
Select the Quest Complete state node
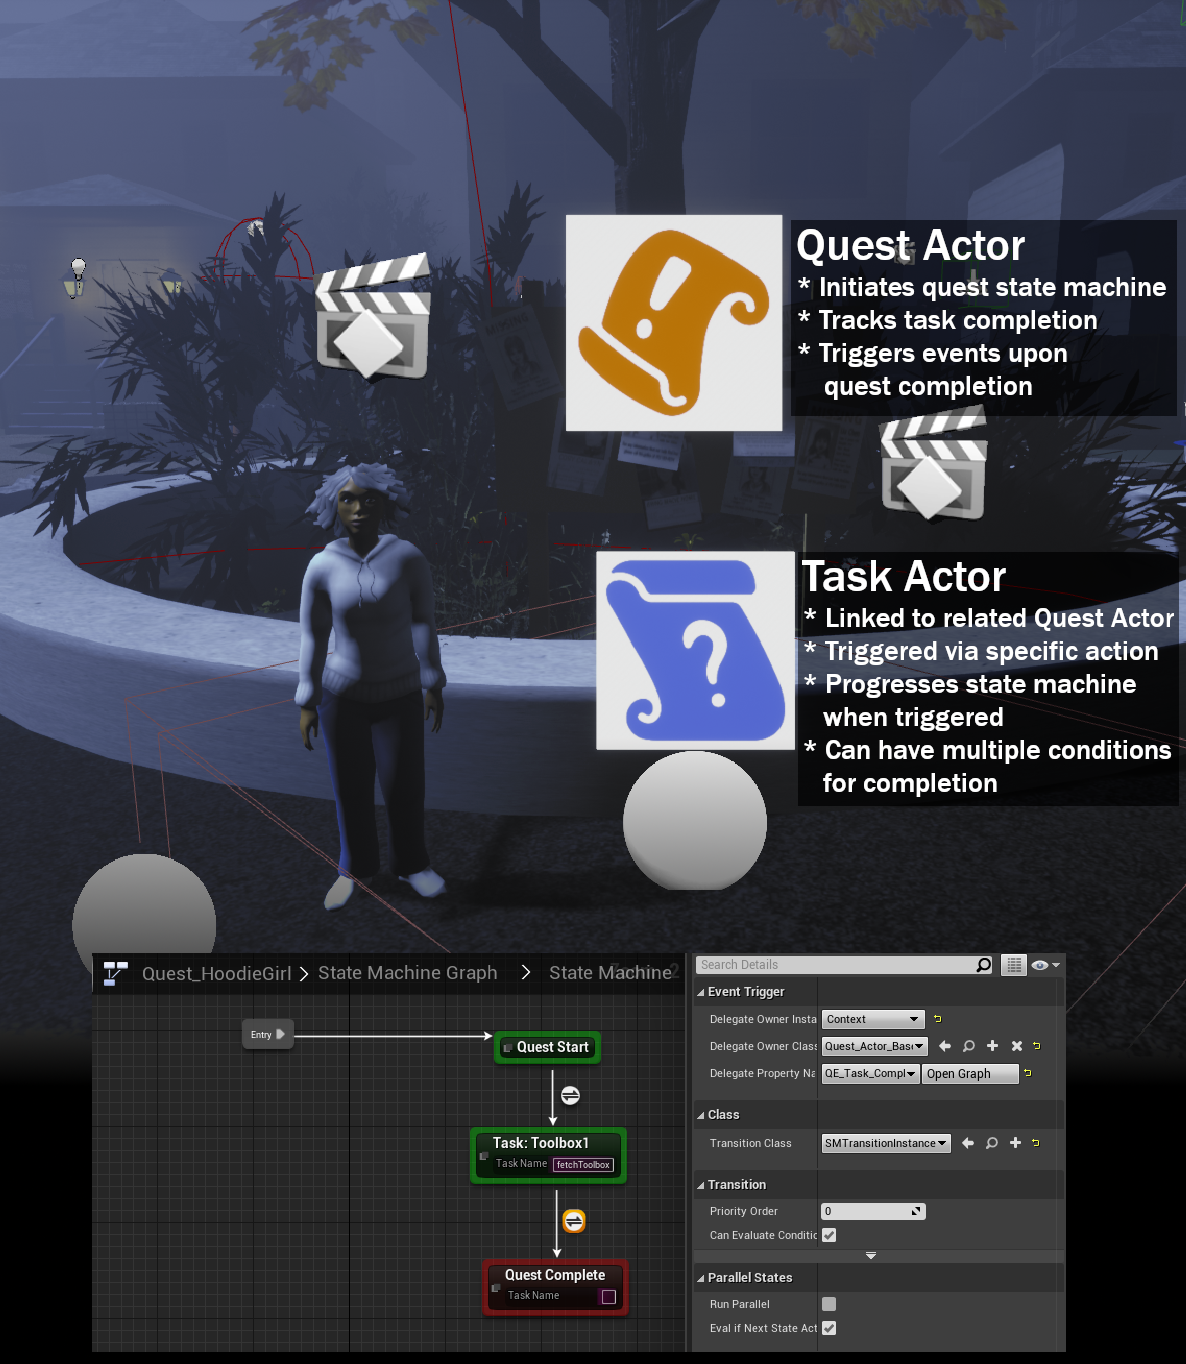point(555,1287)
